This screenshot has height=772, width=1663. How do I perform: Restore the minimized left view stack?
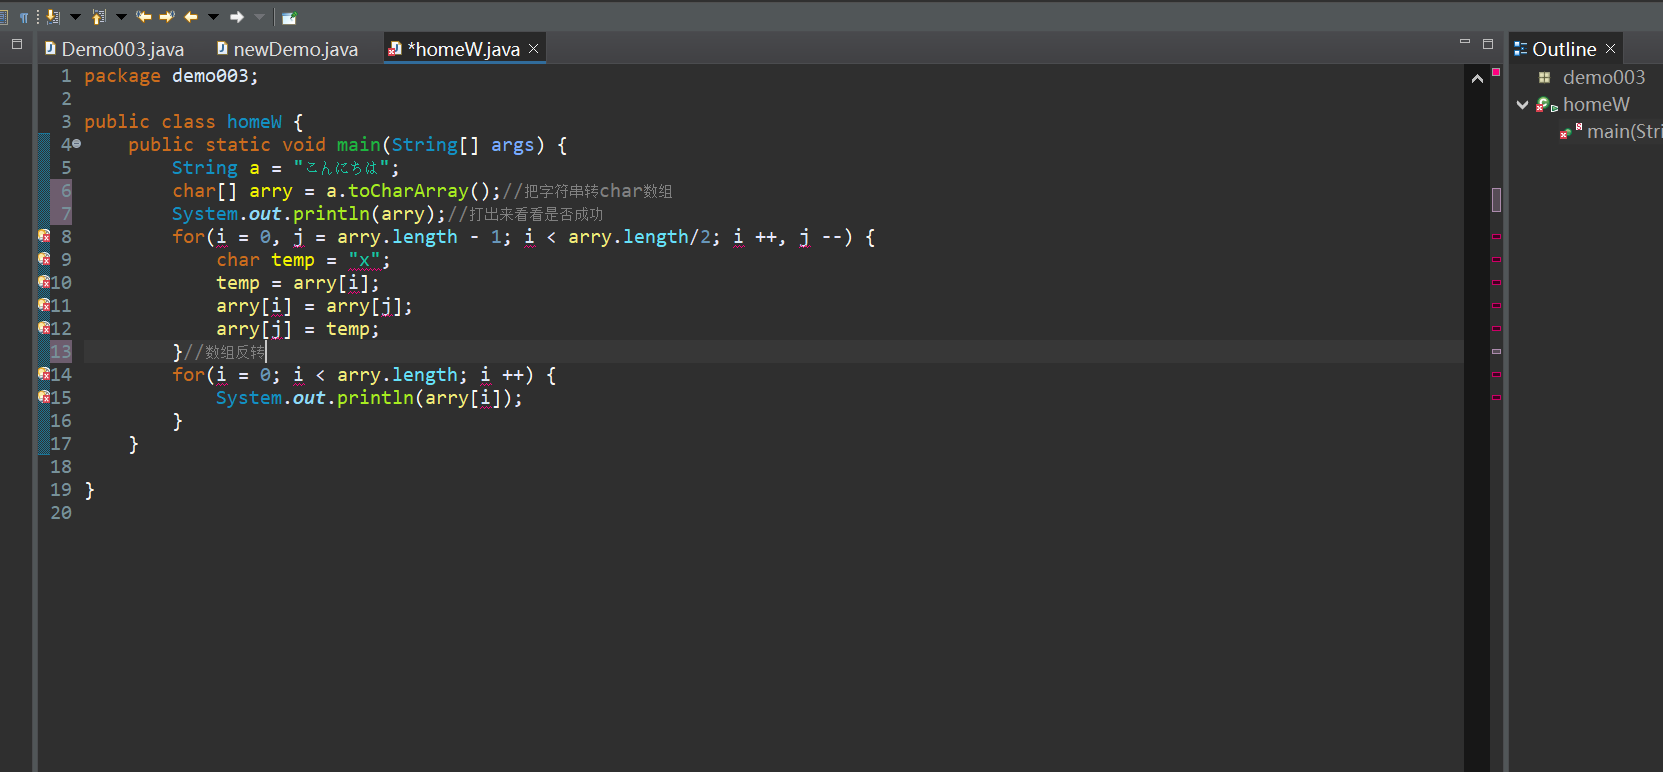pyautogui.click(x=17, y=44)
